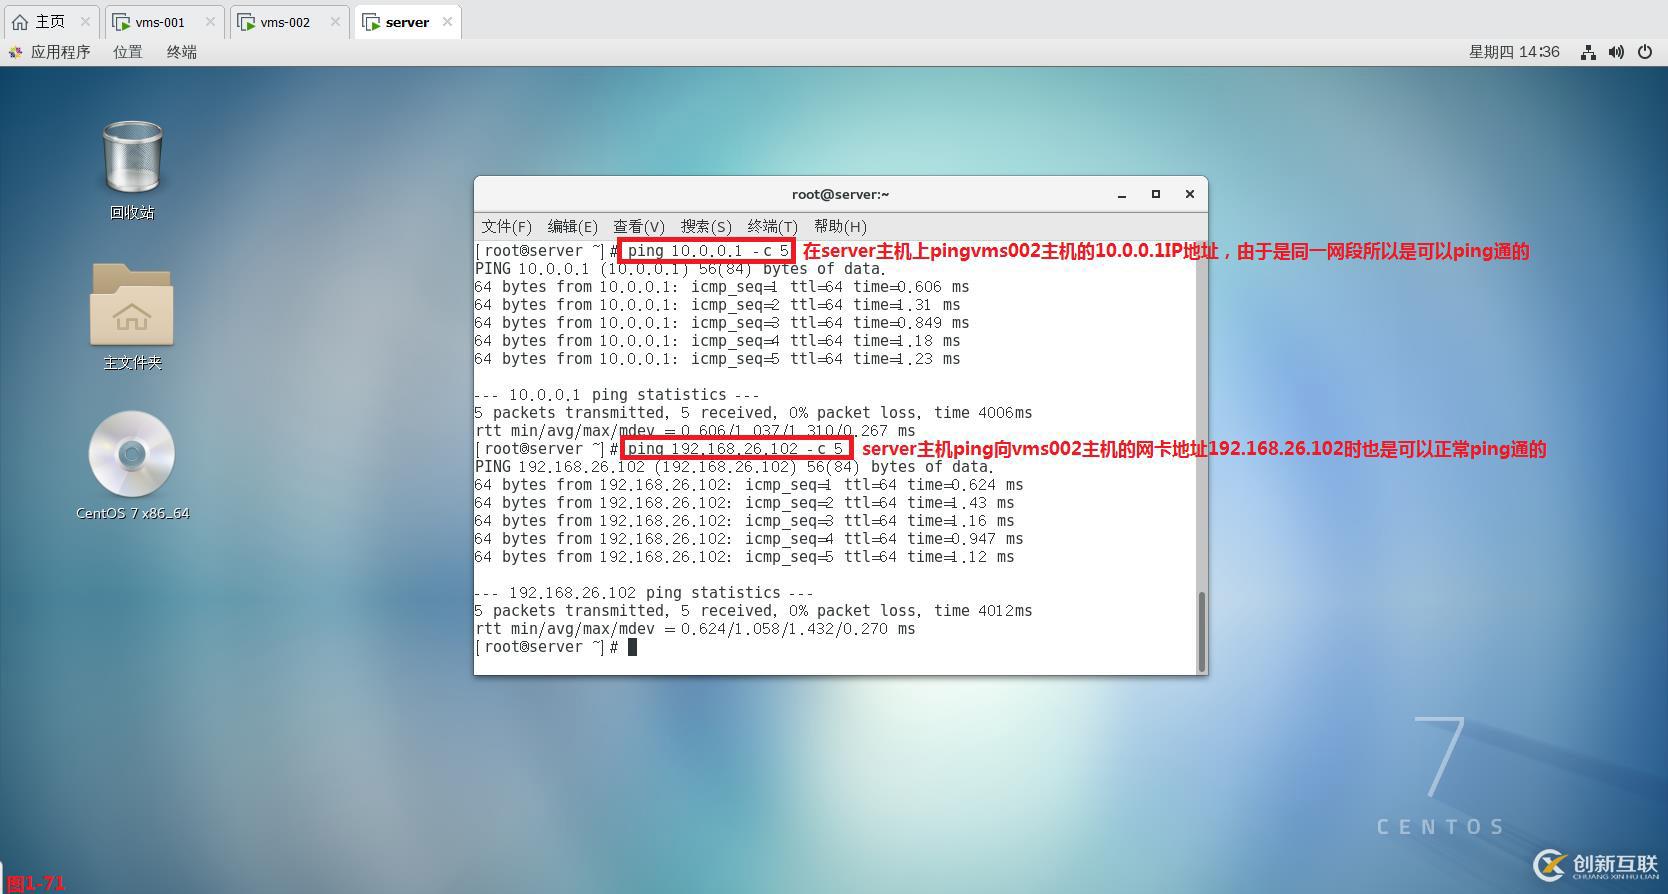Click the 192.168.26.102 icmp_seq=5 time=1.12 line

[x=745, y=557]
